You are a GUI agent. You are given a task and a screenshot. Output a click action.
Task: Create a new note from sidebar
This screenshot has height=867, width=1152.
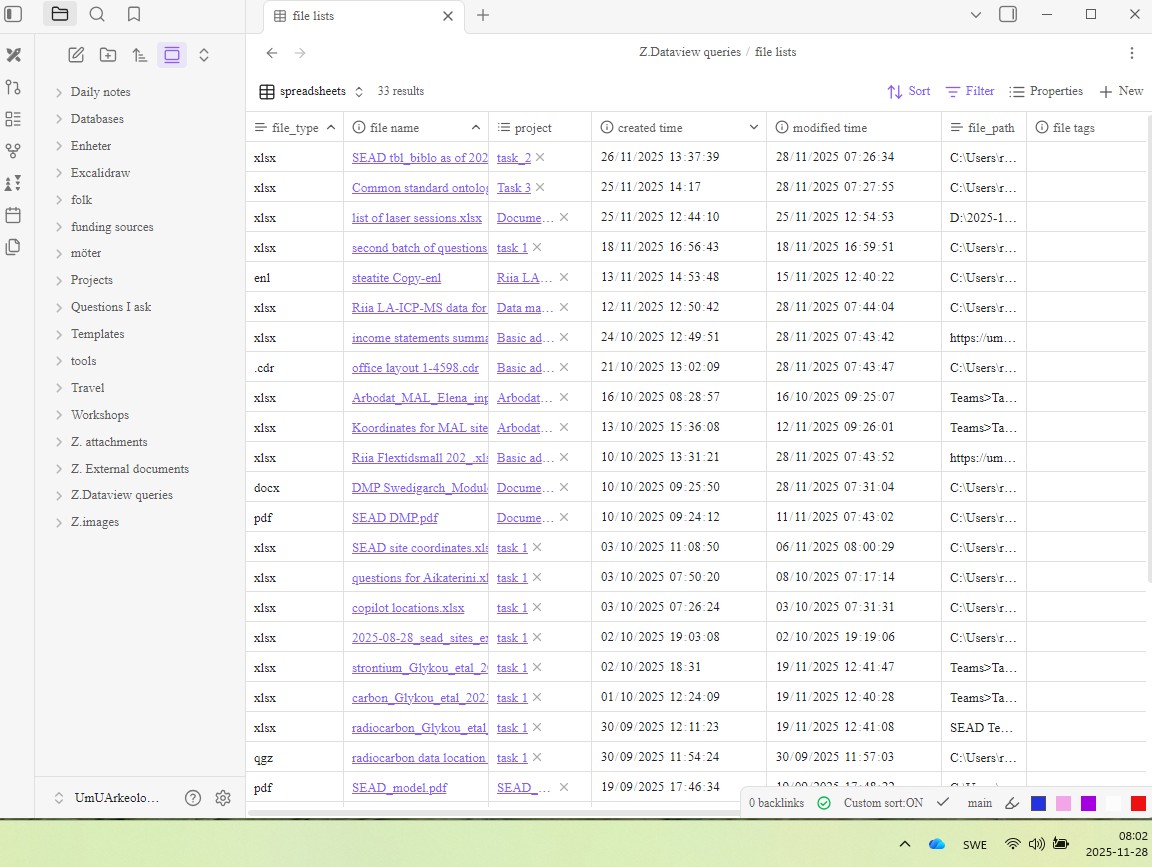click(76, 55)
